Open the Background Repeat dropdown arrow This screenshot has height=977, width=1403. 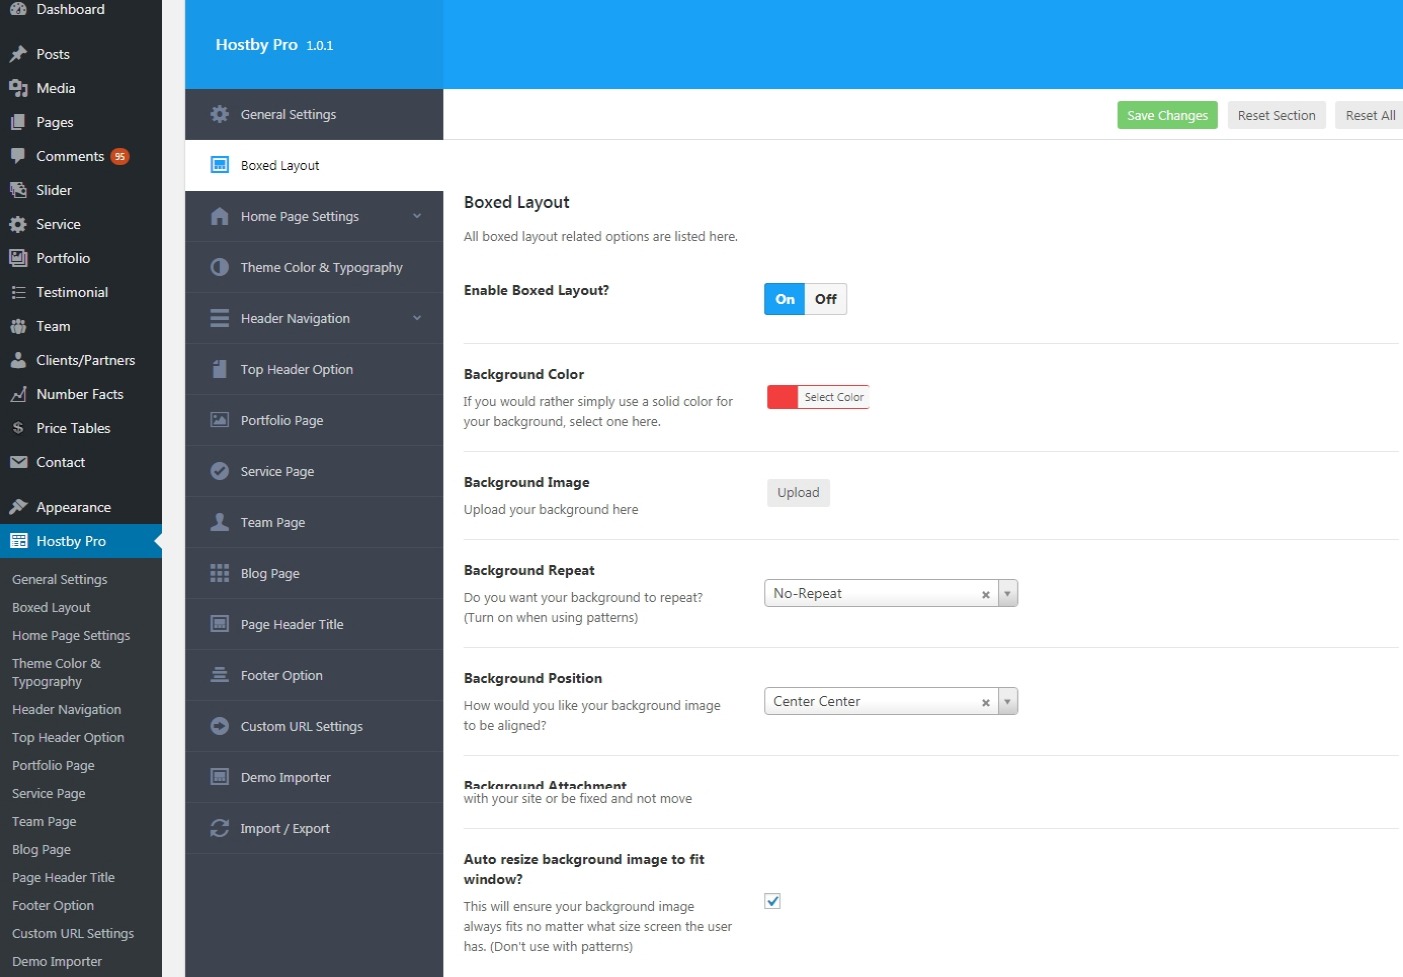[1008, 593]
